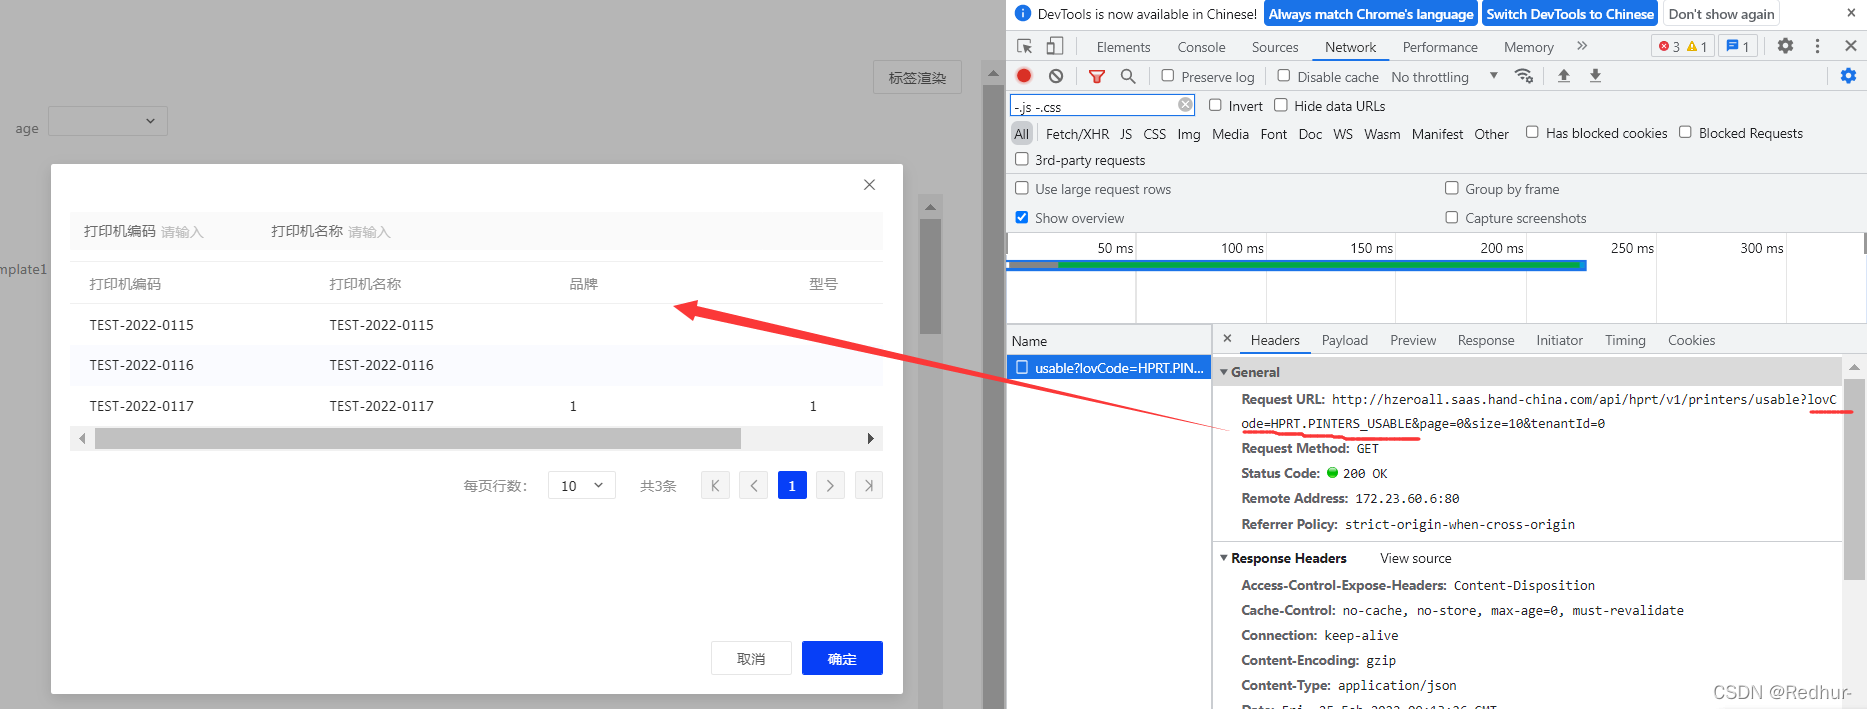The width and height of the screenshot is (1867, 709).
Task: Enable Capture screenshots
Action: (1451, 217)
